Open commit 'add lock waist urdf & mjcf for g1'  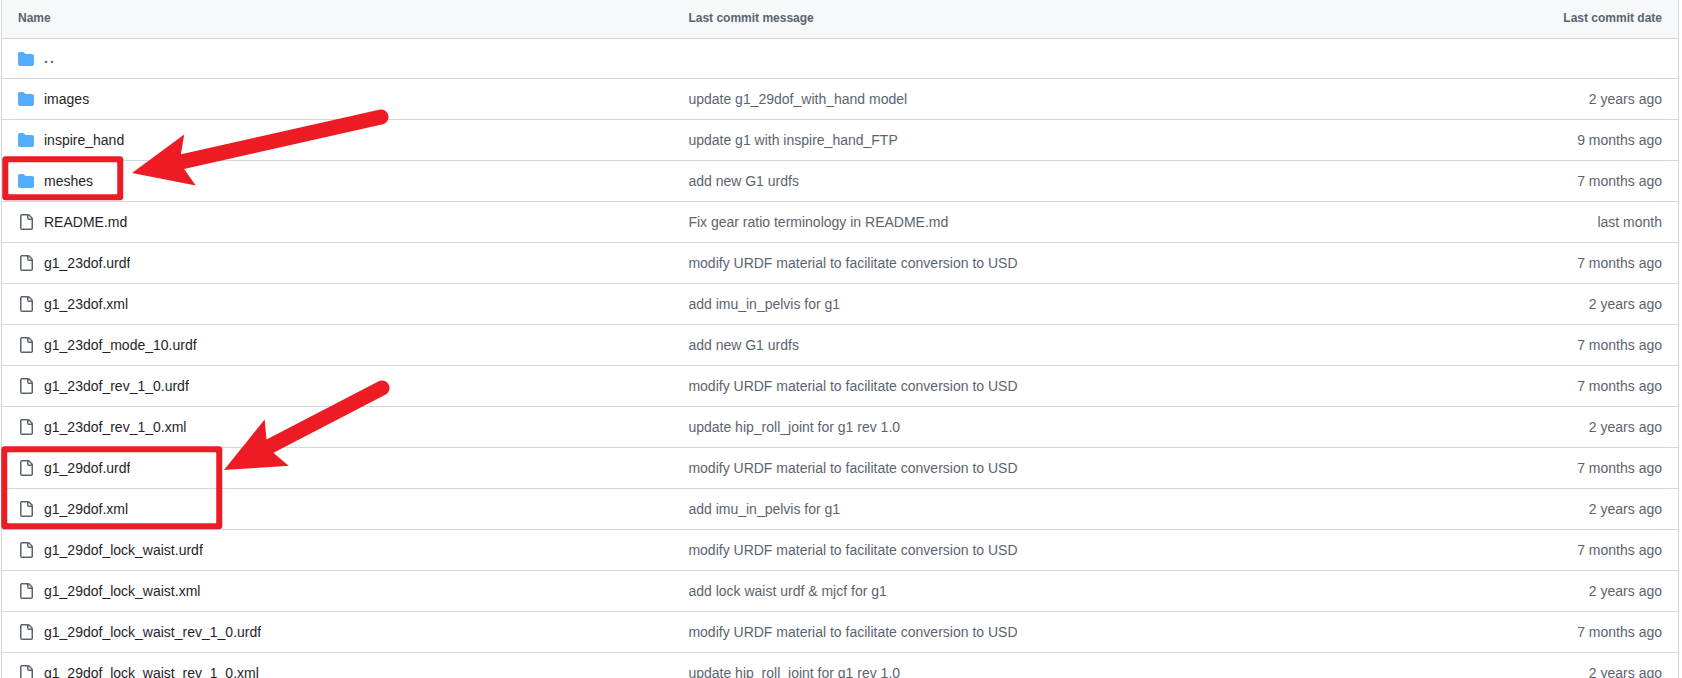point(787,591)
